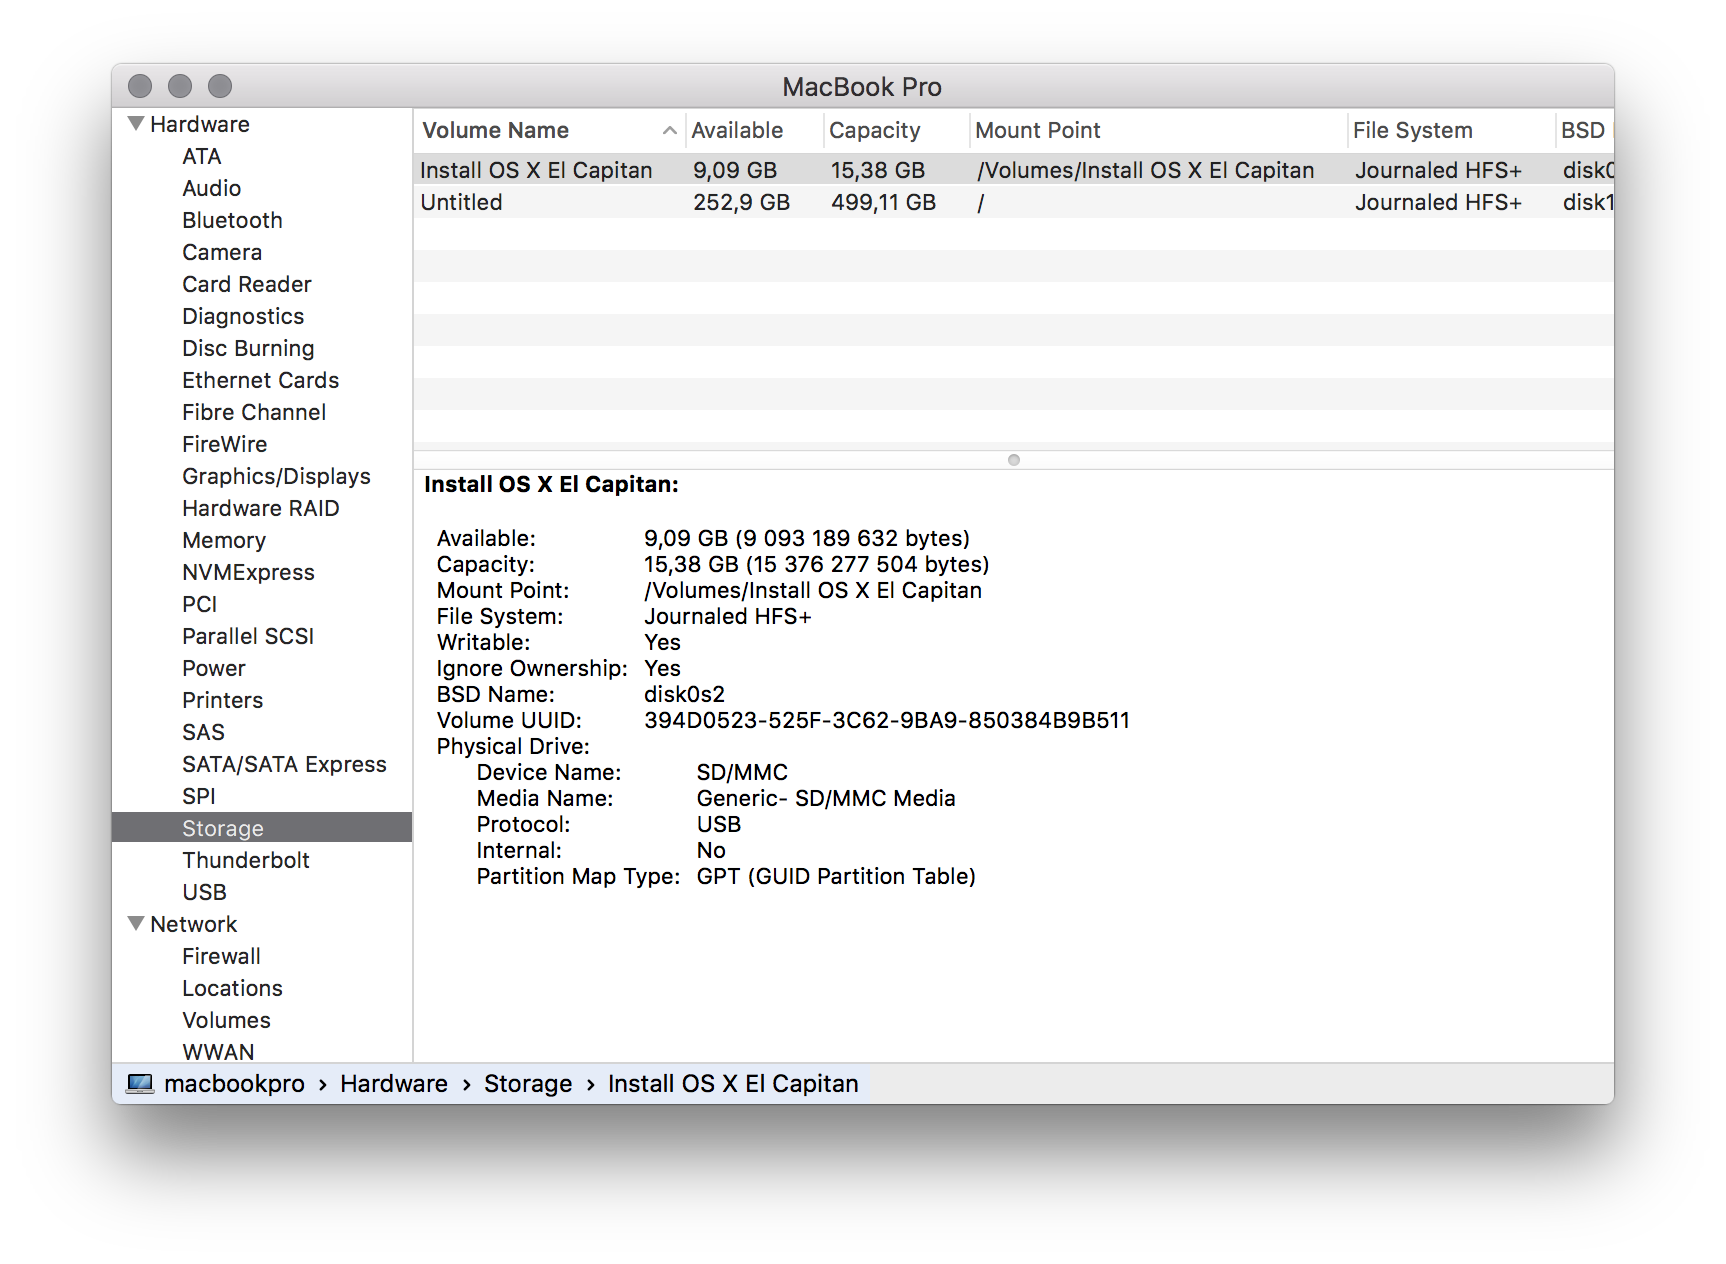Click the 15,38 GB capacity cell

878,170
